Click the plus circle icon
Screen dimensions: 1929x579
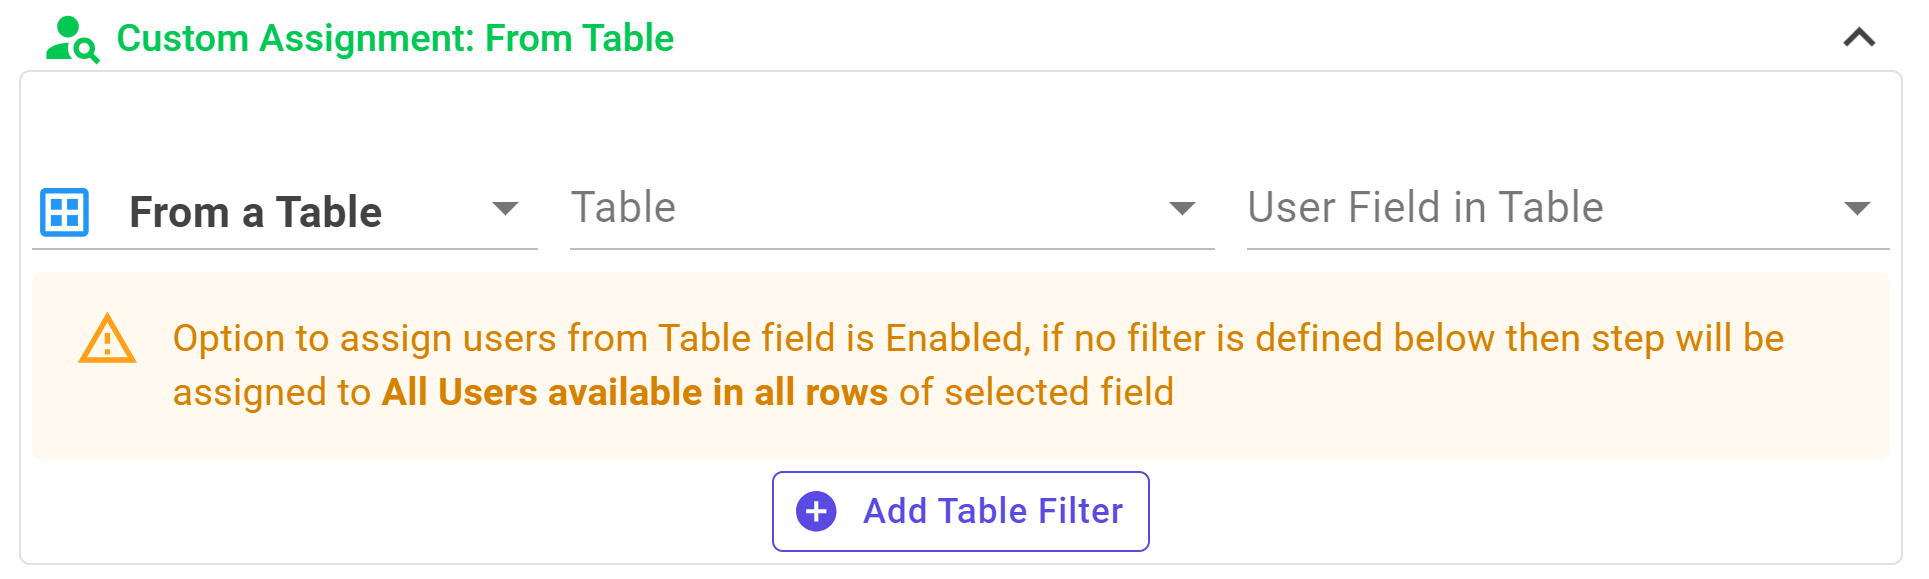pos(816,511)
